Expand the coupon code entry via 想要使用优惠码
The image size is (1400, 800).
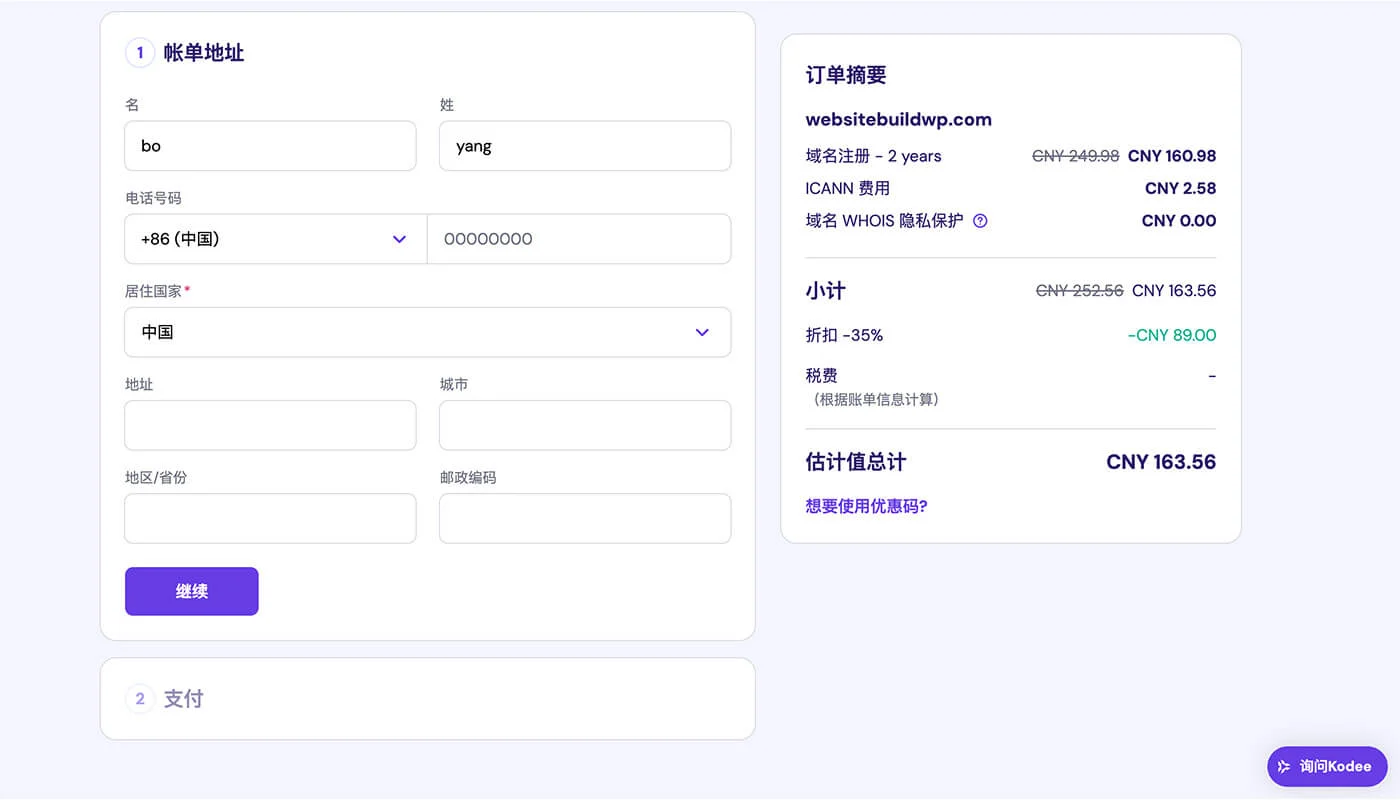(866, 506)
